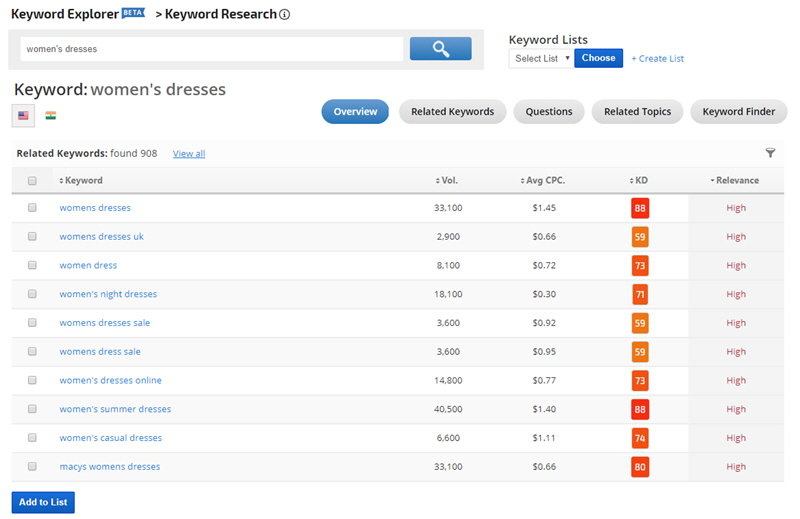Screen dimensions: 800x519
Task: Sort the table by Vol. column
Action: (x=447, y=181)
